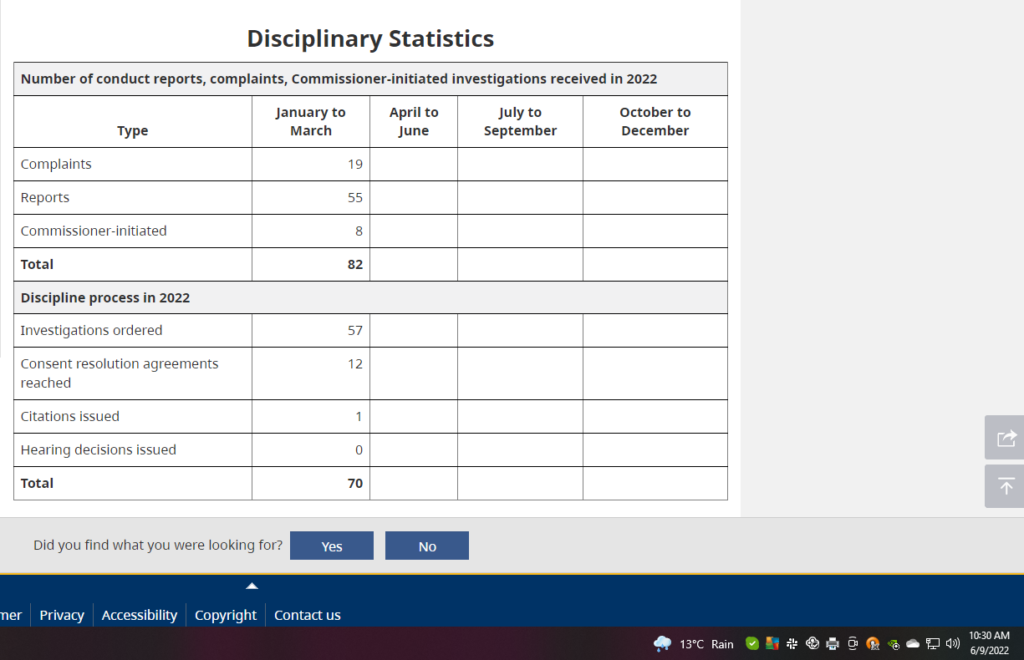This screenshot has height=660, width=1024.
Task: Click the orange circular tray icon
Action: [x=873, y=644]
